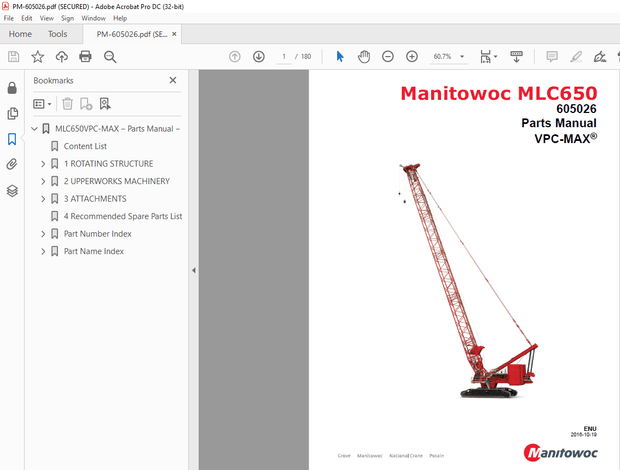Click the 60.7% zoom value field

442,57
